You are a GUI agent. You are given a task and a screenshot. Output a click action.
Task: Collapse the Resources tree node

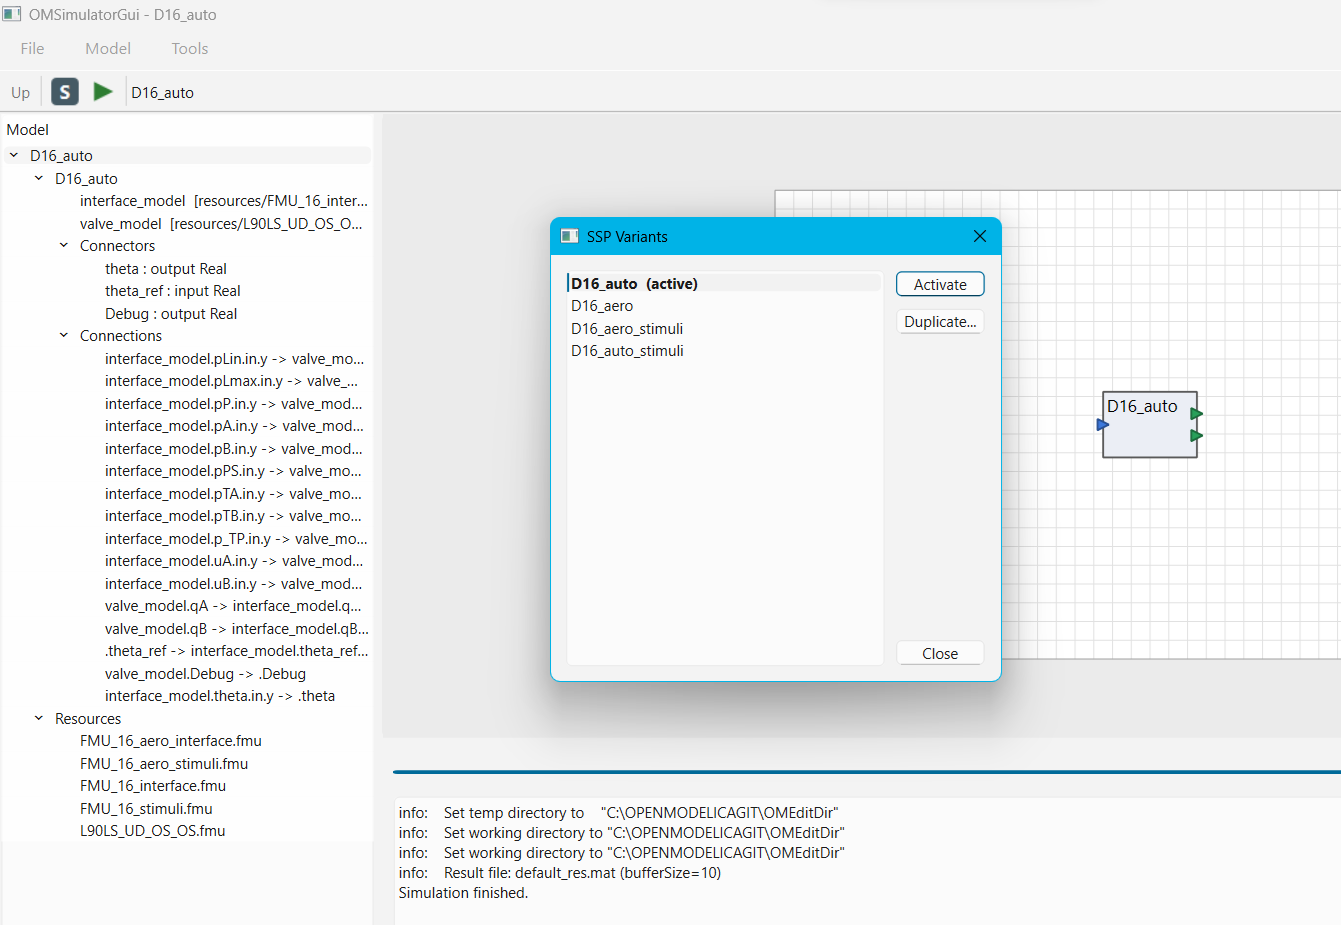39,718
